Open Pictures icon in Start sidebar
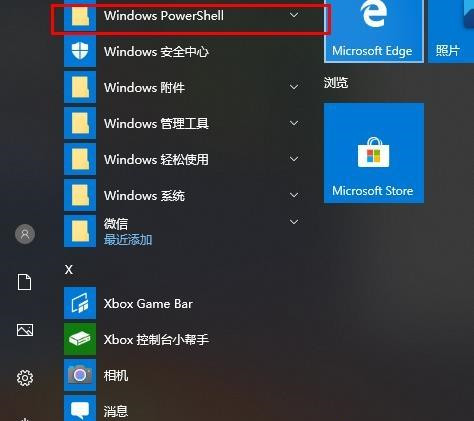The image size is (474, 421). (x=25, y=330)
